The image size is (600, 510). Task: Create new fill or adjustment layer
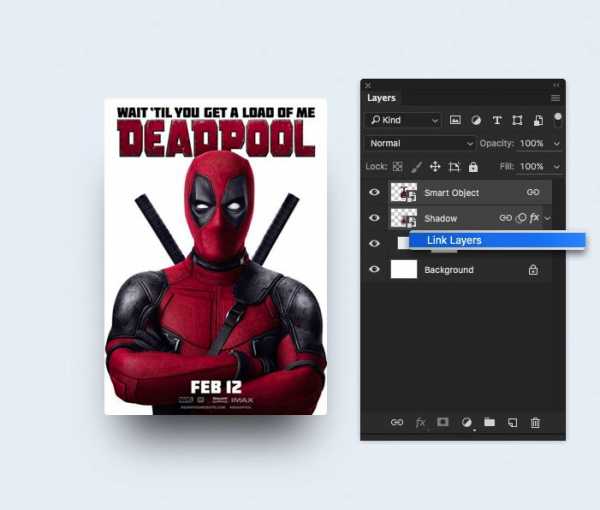pos(466,423)
